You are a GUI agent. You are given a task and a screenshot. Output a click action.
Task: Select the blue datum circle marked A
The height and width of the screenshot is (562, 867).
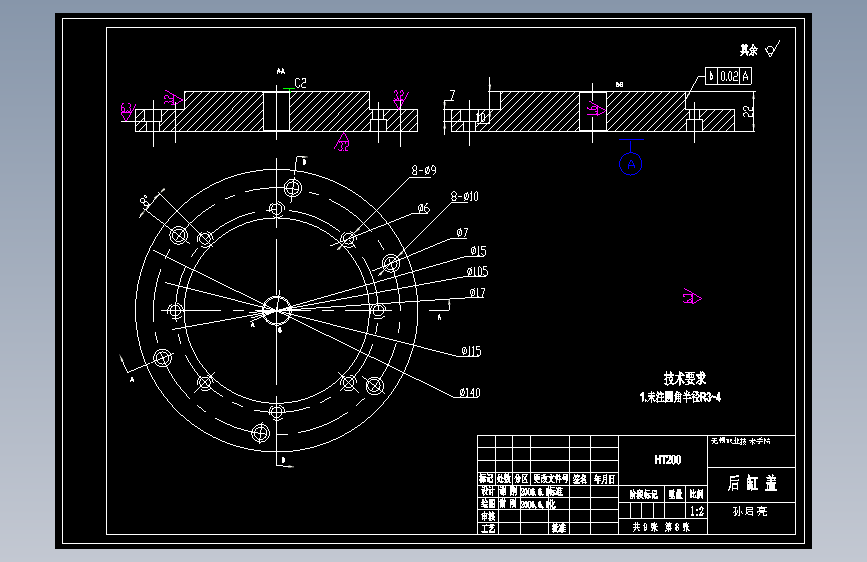tap(631, 164)
